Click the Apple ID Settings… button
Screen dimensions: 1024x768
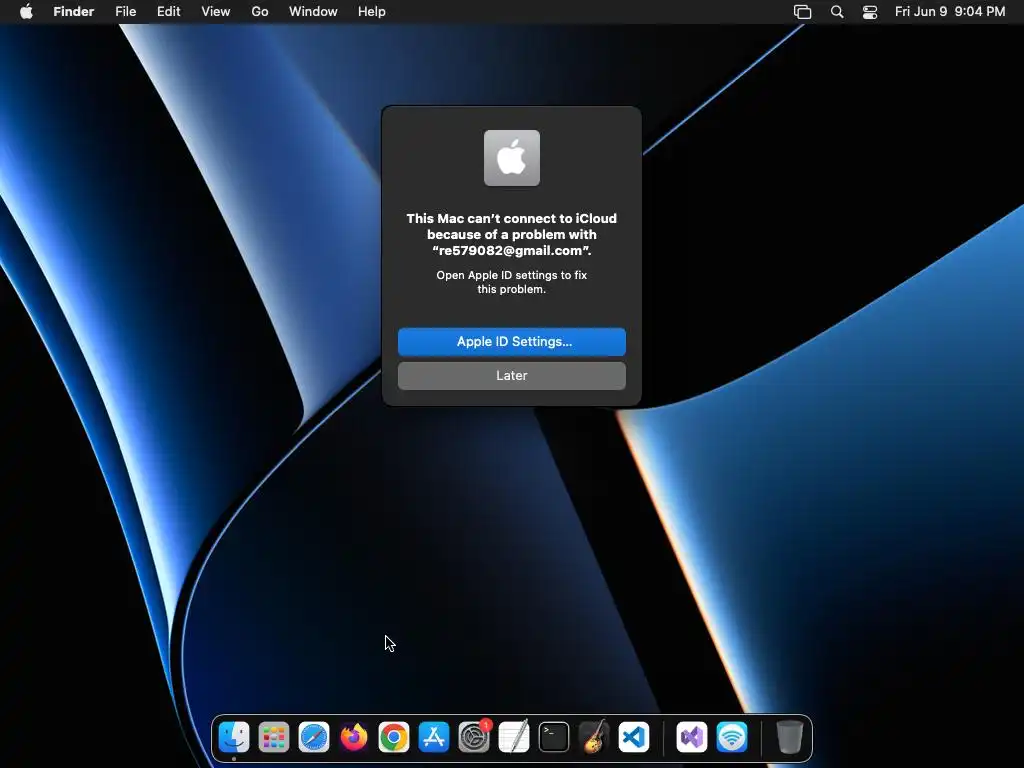(511, 342)
